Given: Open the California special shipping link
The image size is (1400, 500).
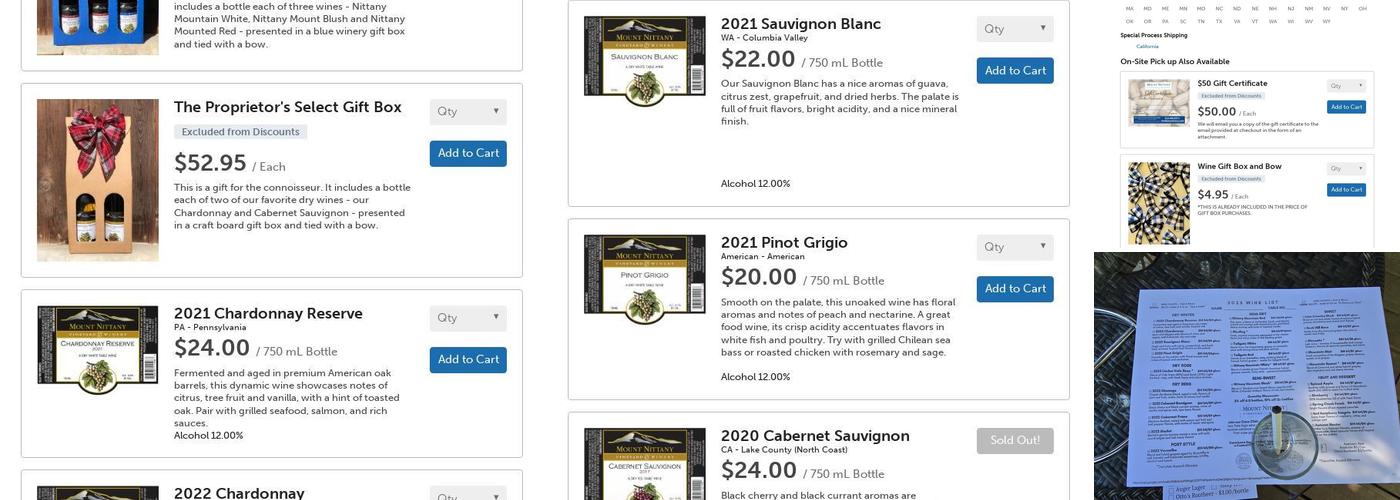Looking at the screenshot, I should pos(1147,46).
